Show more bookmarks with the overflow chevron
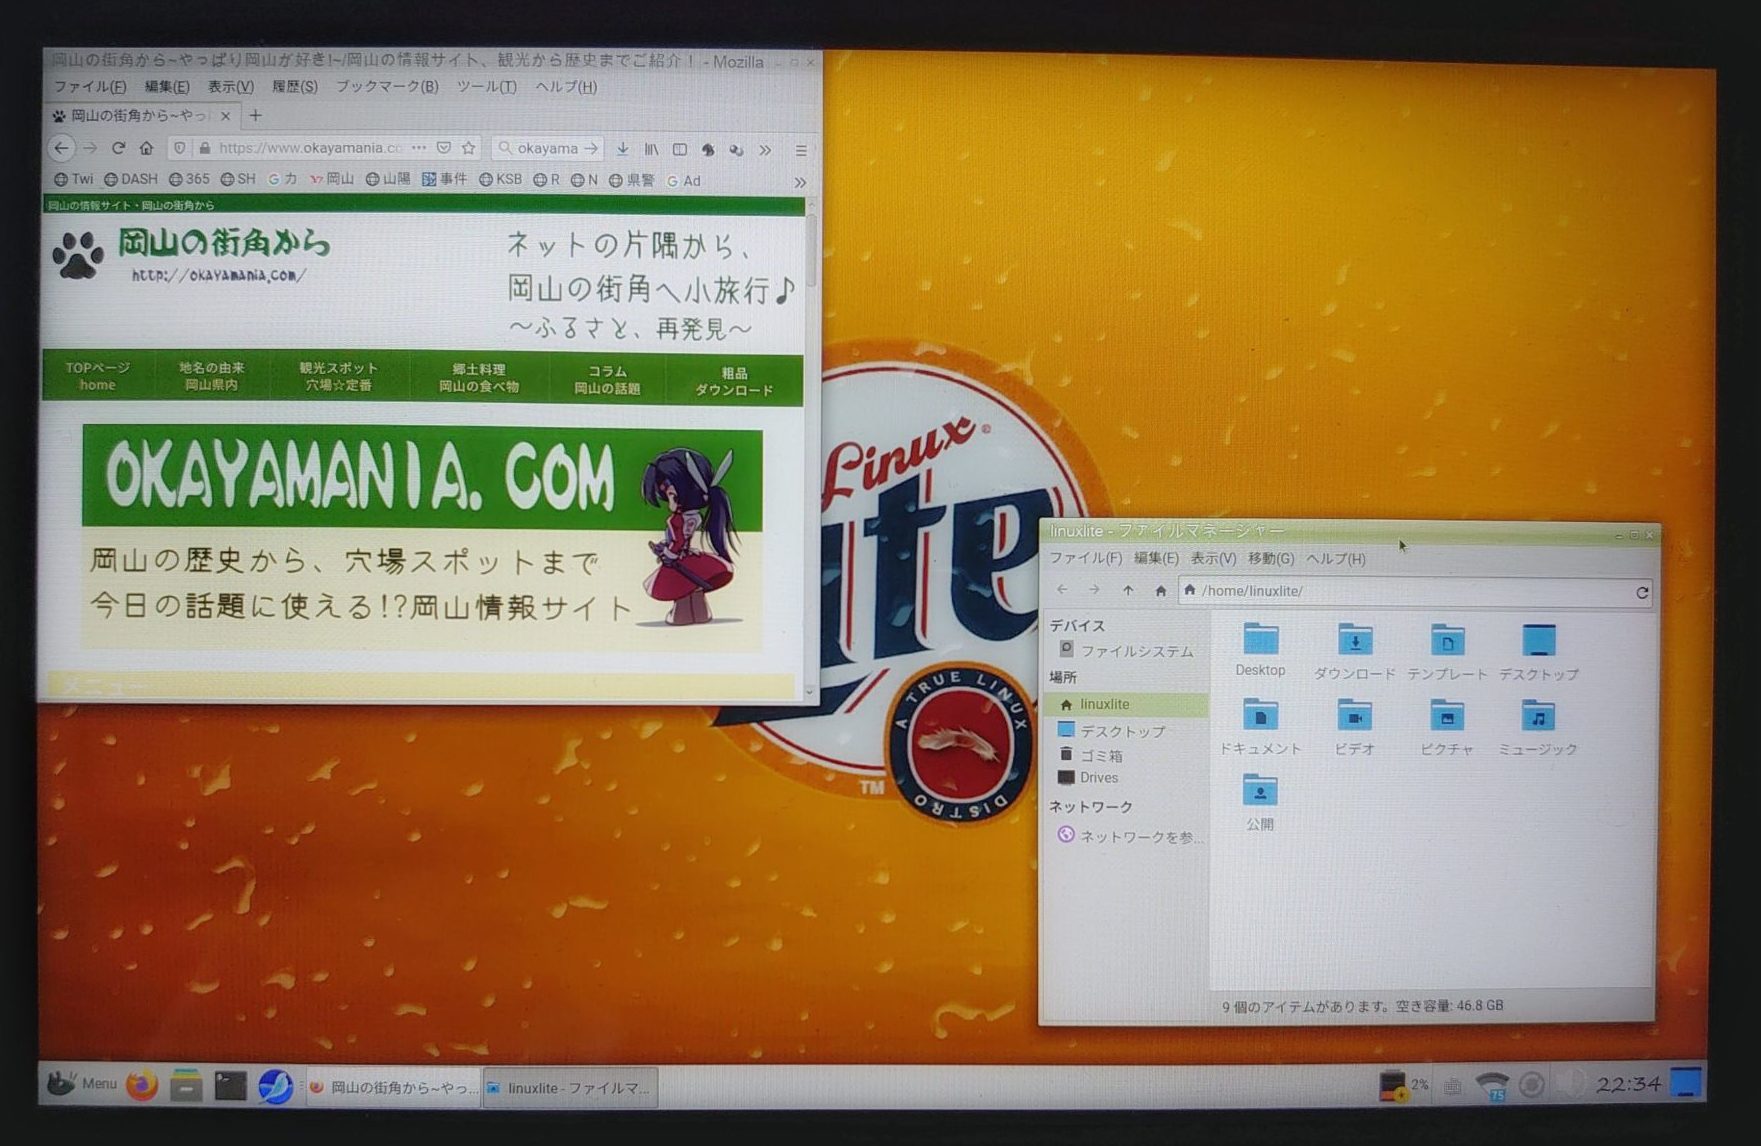1761x1146 pixels. [799, 182]
